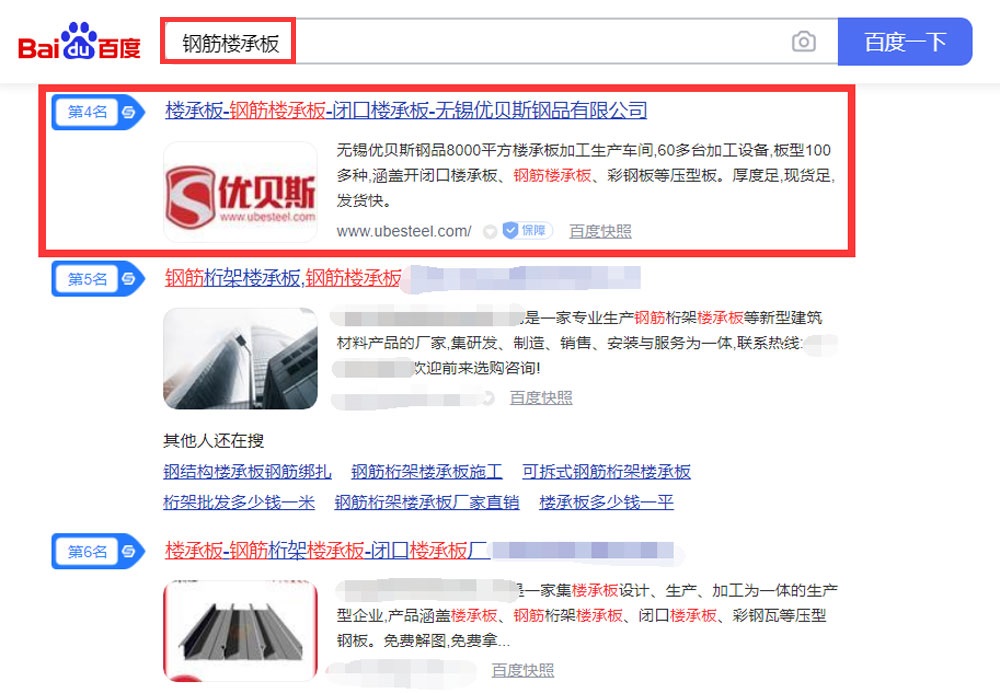Screen dimensions: 1000x693
Task: Select related search 桁架批发多少钱一米
Action: point(239,502)
